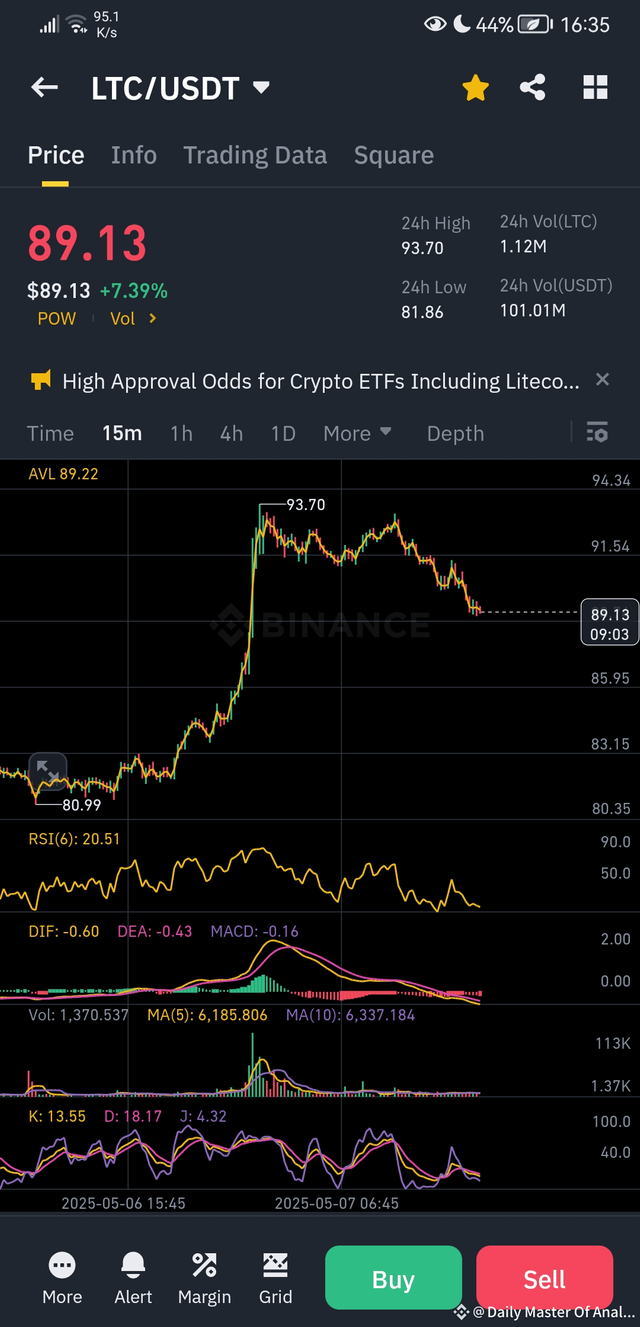Tap the AVL 89.22 indicator label
640x1327 pixels.
tap(62, 473)
